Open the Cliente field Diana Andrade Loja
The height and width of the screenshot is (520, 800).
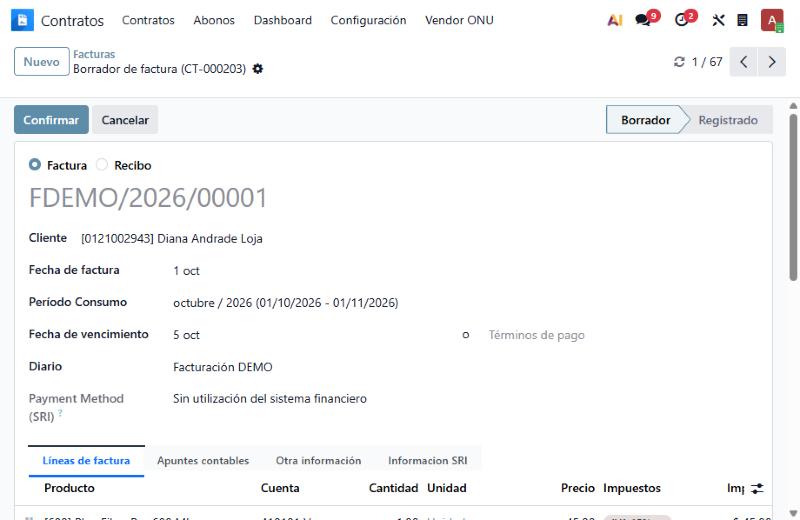[171, 238]
